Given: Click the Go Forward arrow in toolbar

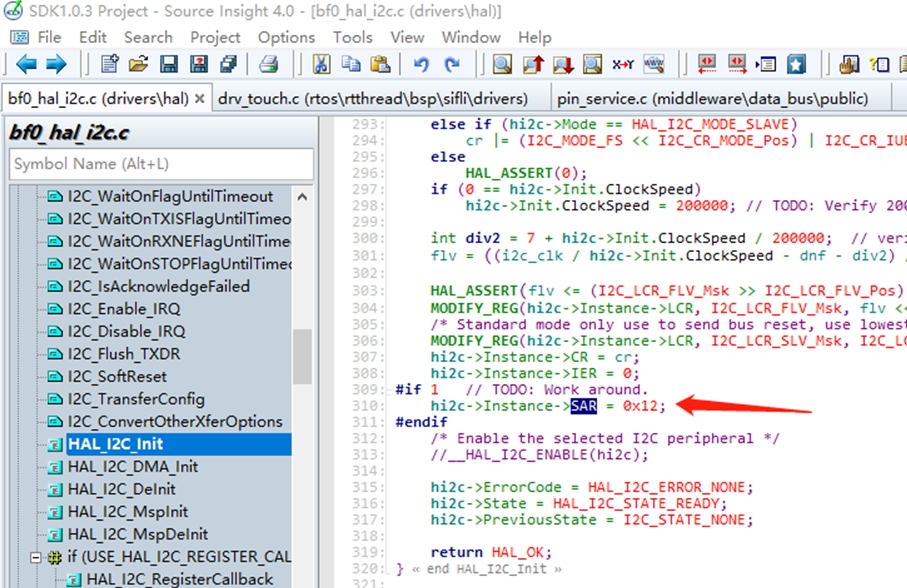Looking at the screenshot, I should (x=56, y=64).
